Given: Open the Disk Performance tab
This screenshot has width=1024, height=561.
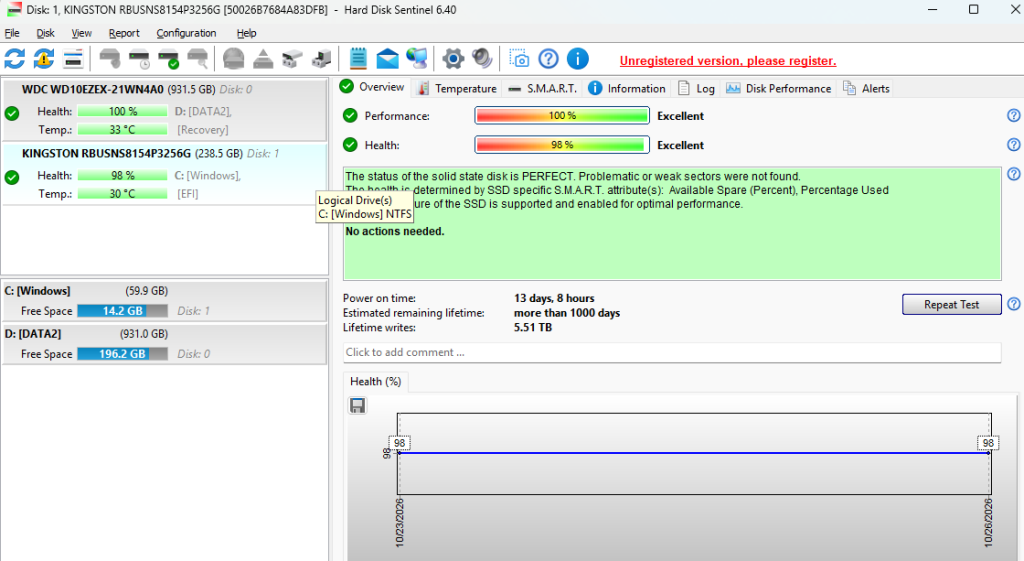Looking at the screenshot, I should 779,88.
